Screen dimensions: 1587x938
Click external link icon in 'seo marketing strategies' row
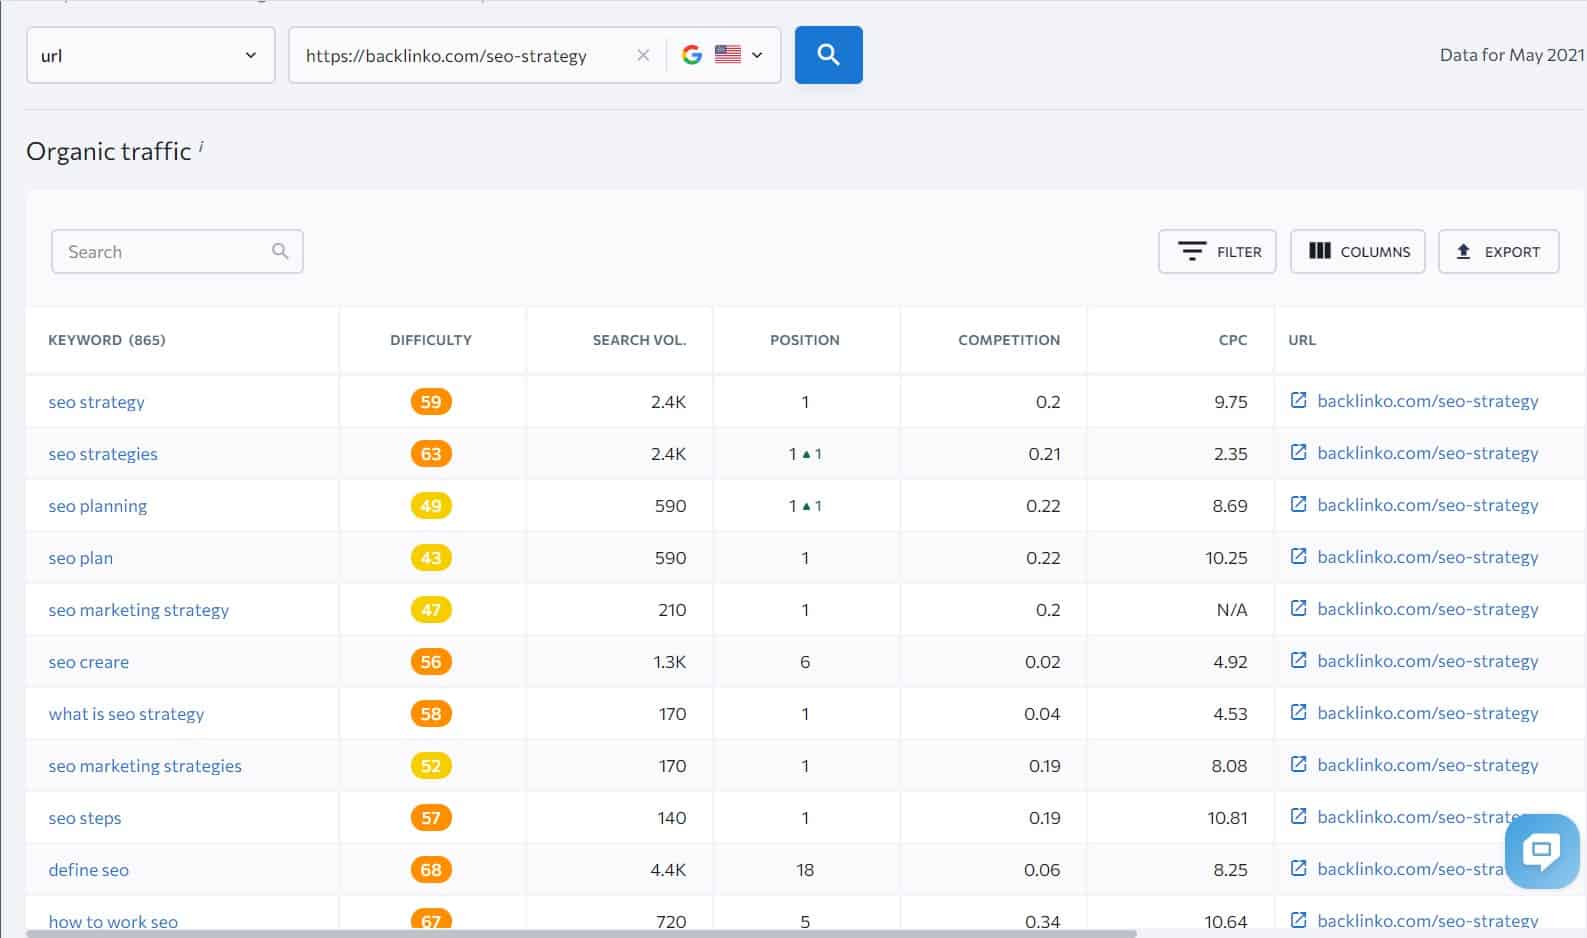point(1298,764)
